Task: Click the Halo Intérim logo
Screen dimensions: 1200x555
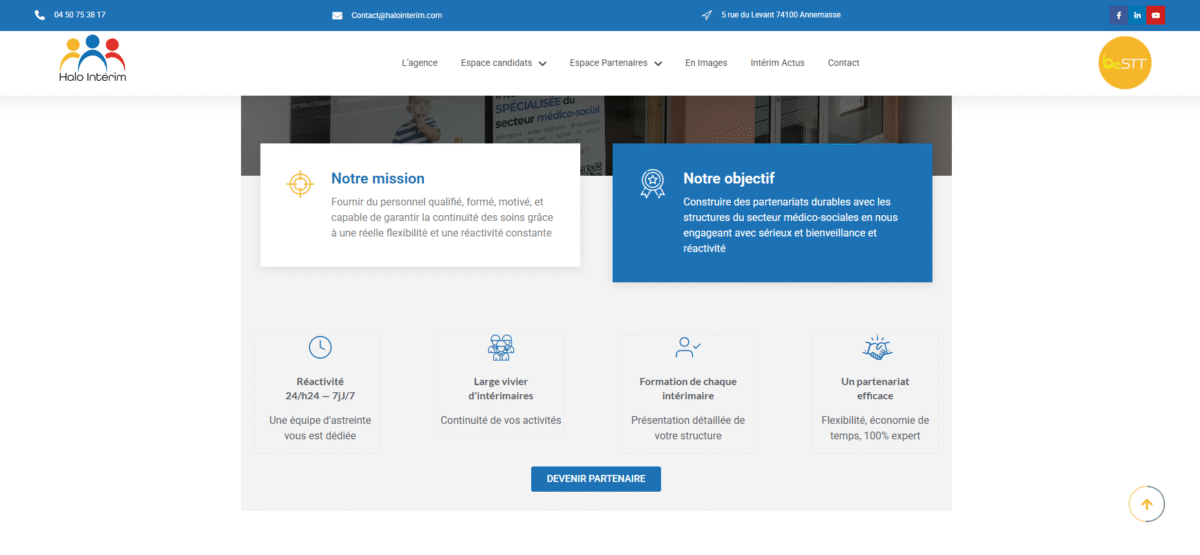Action: click(x=93, y=59)
